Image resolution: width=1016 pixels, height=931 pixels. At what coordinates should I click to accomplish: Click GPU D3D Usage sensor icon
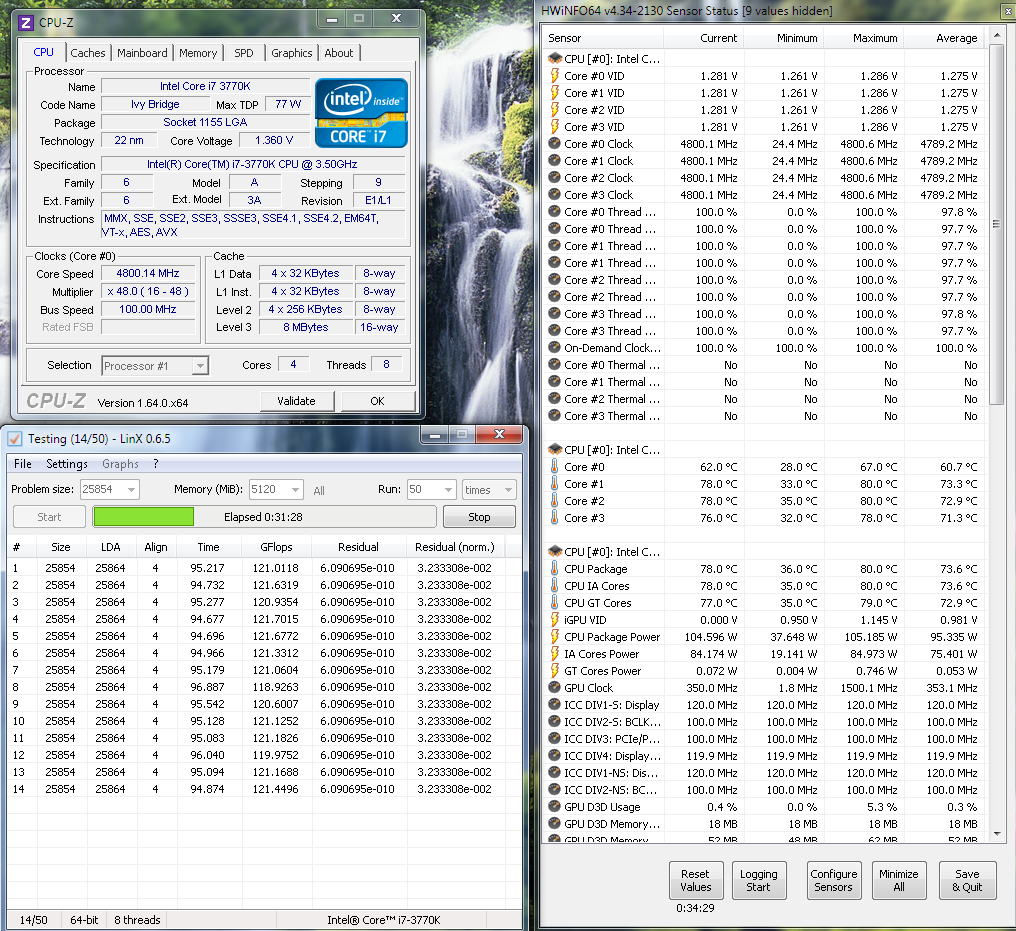(555, 807)
